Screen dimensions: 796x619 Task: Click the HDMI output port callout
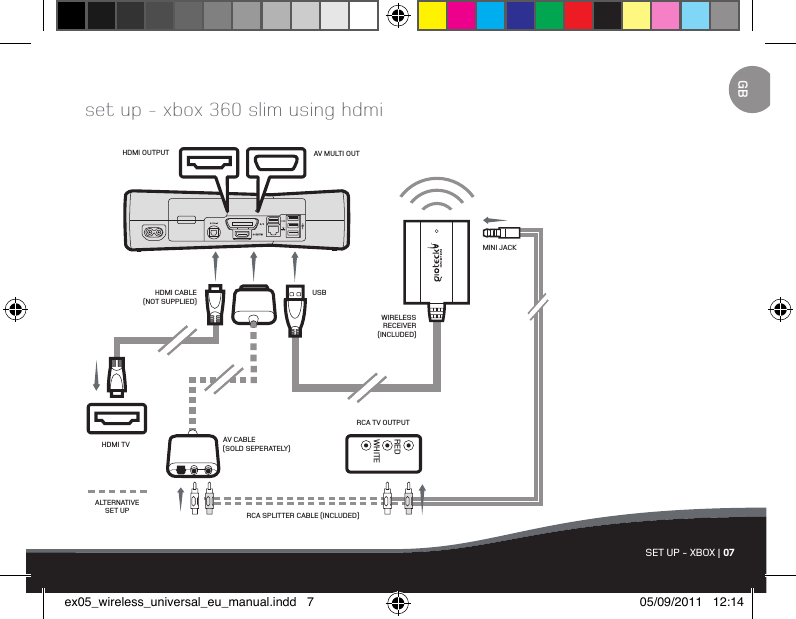pyautogui.click(x=209, y=162)
